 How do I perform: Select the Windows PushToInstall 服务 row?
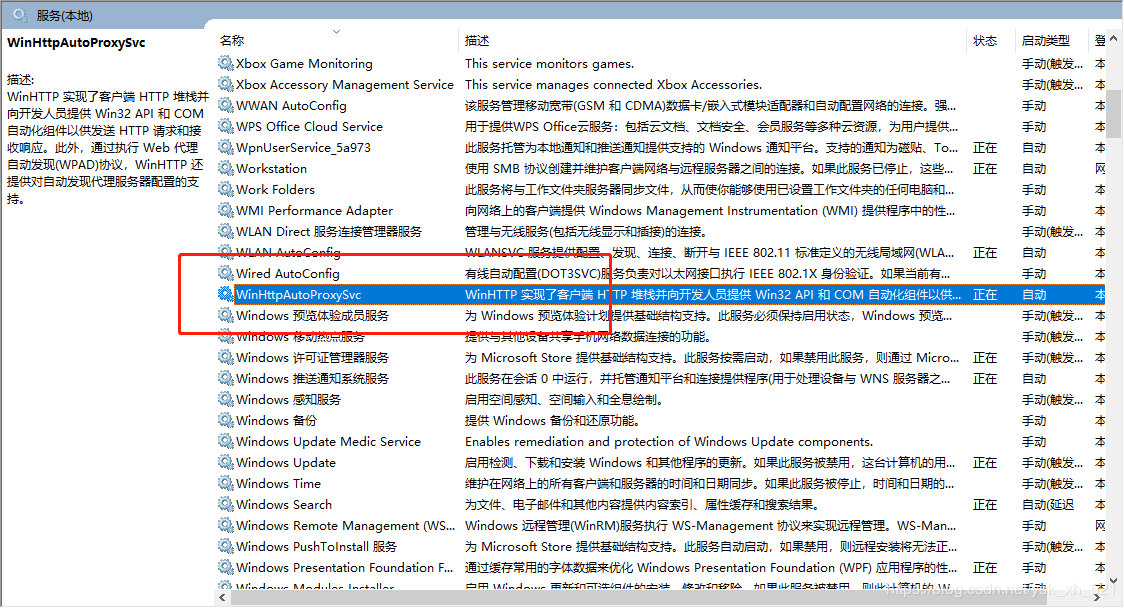316,547
